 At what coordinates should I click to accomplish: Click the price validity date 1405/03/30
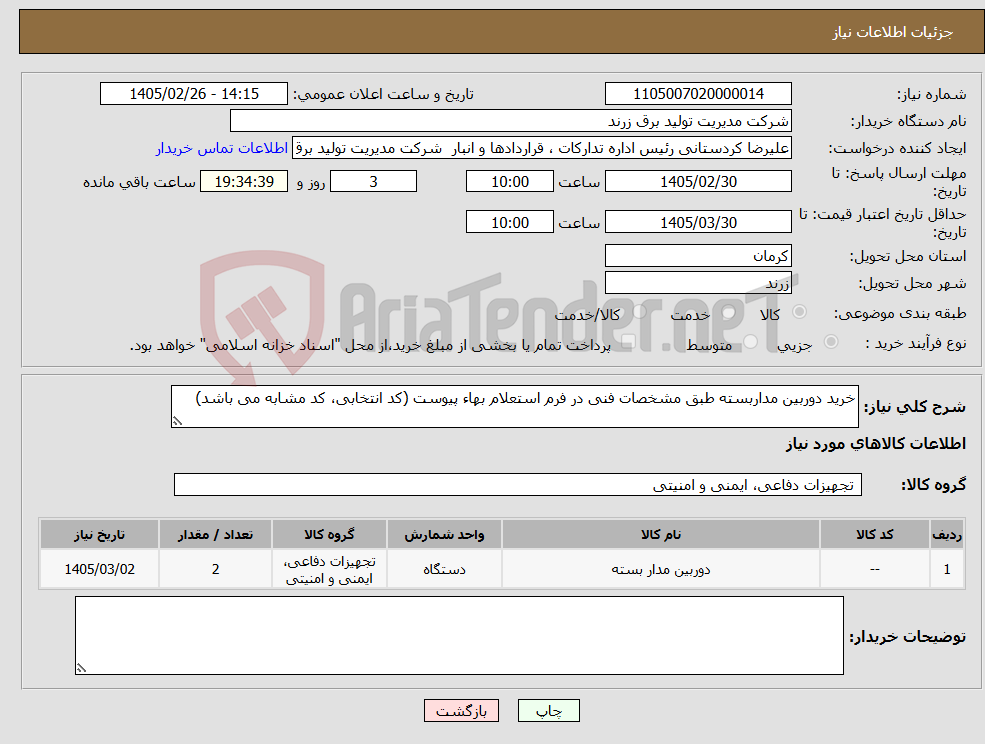coord(698,222)
